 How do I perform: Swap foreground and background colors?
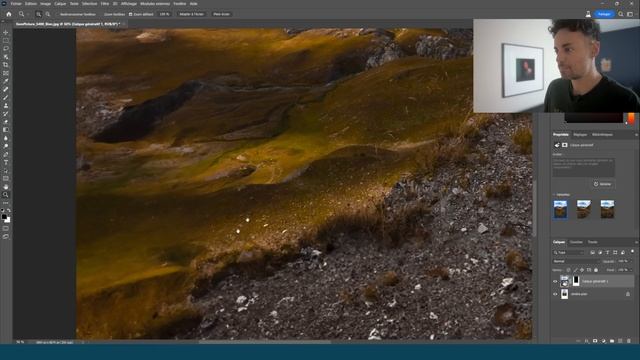pos(9,211)
